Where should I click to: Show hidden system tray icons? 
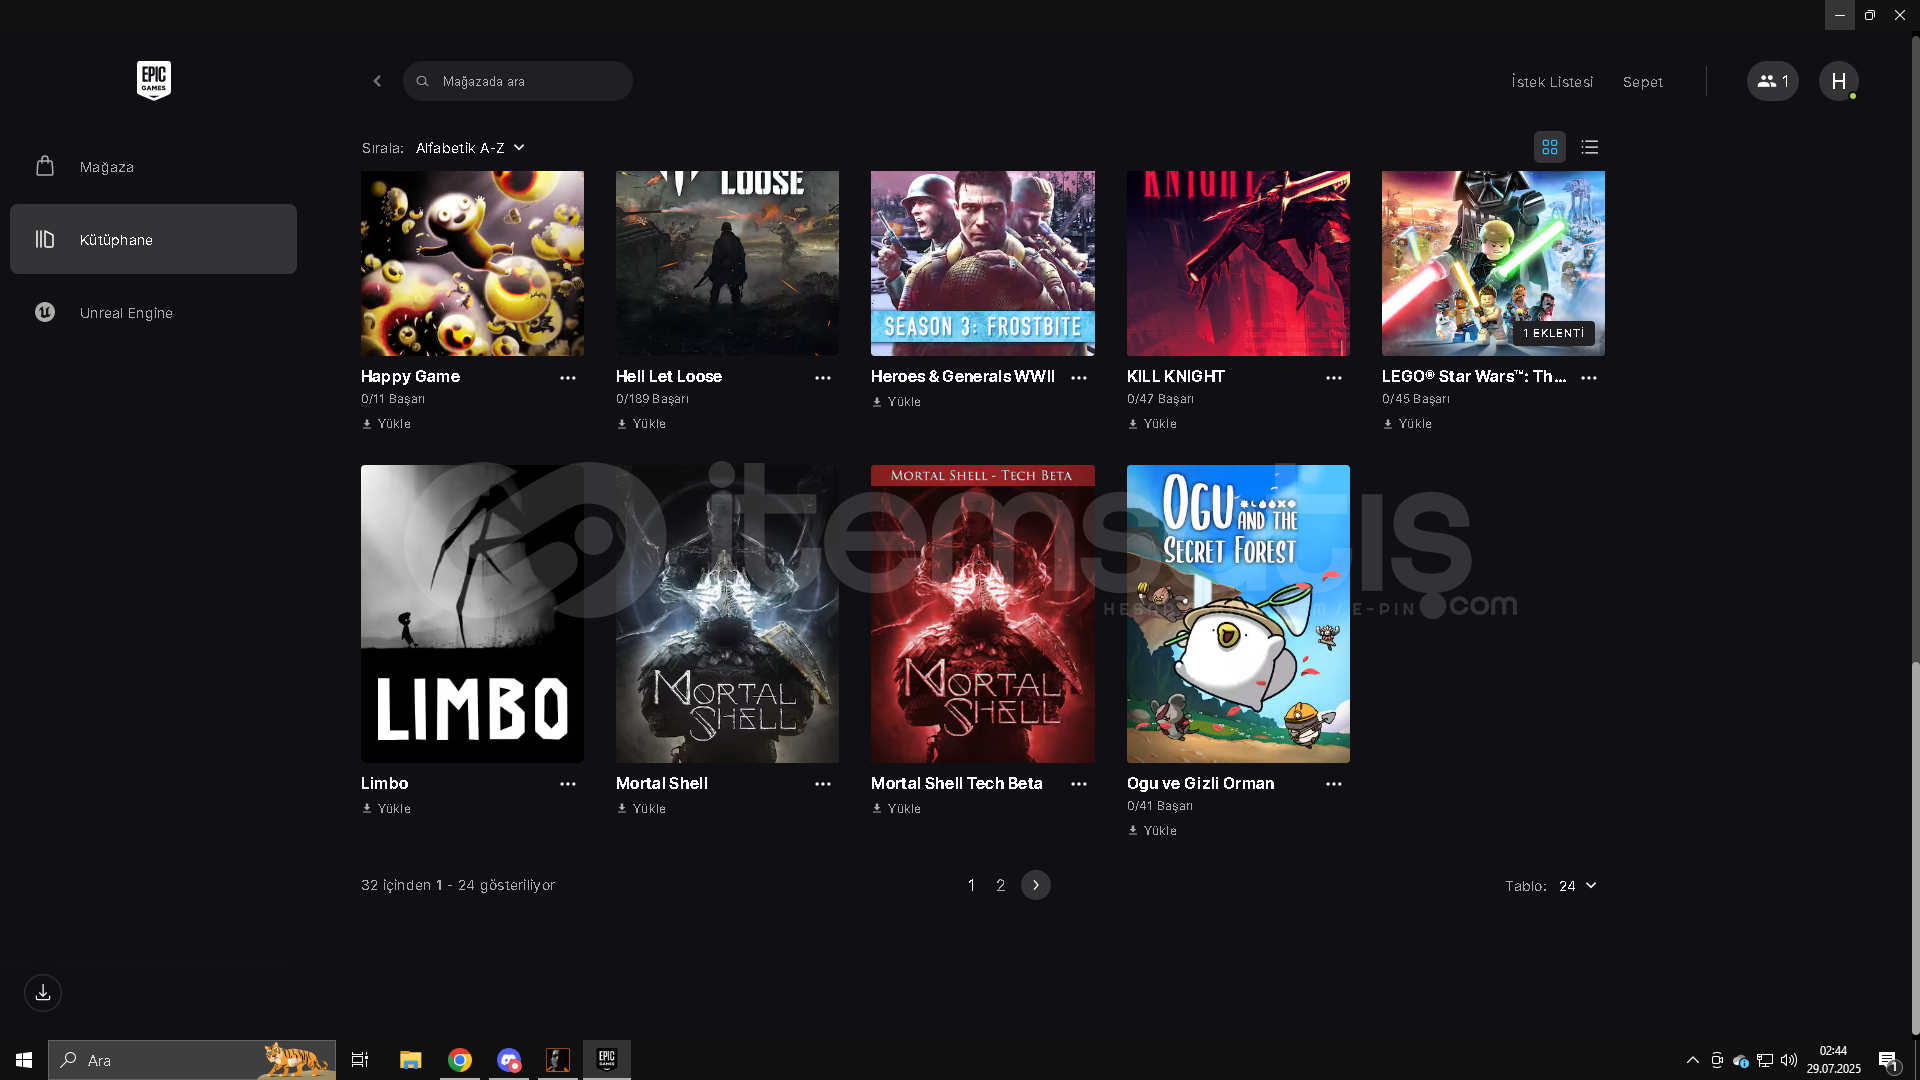[1693, 1060]
